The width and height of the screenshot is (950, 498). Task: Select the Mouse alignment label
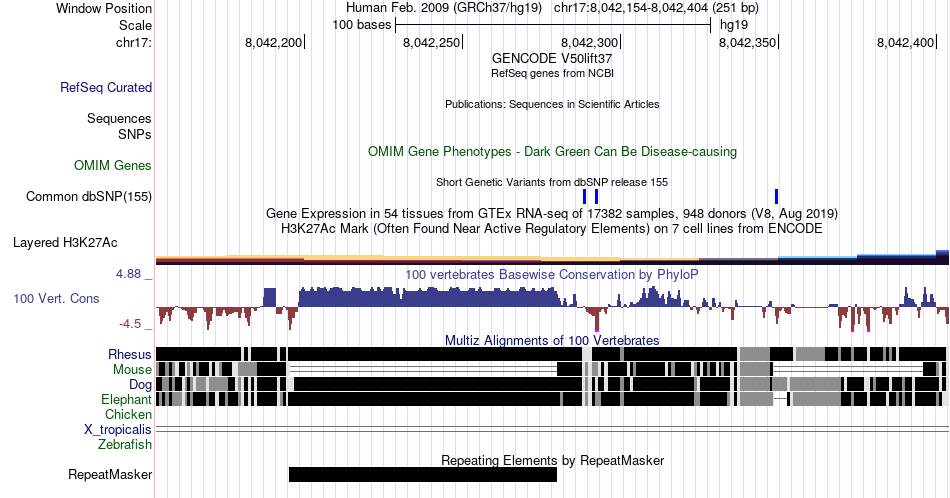coord(132,370)
